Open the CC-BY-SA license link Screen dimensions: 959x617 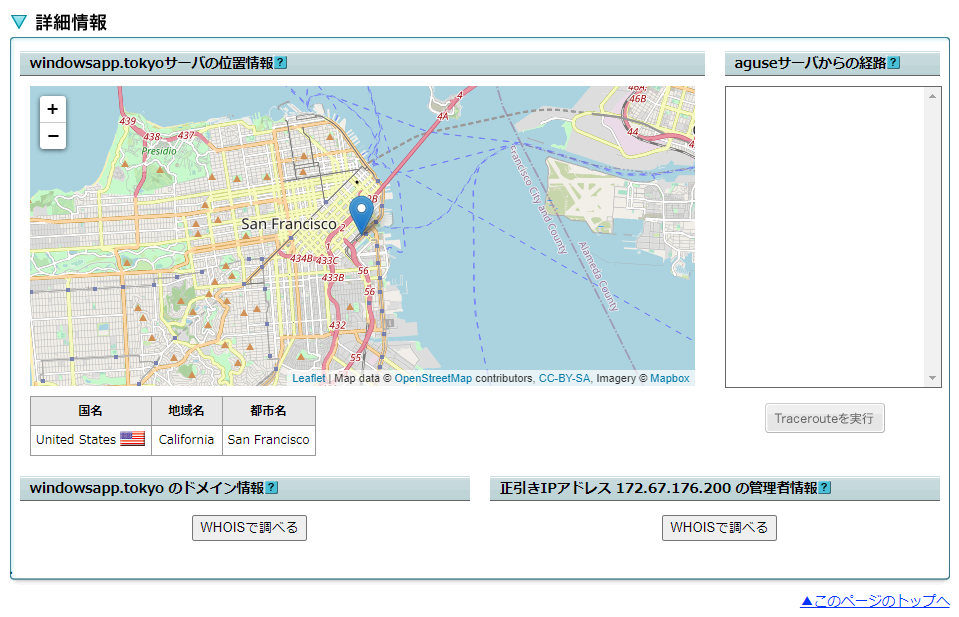(x=564, y=379)
